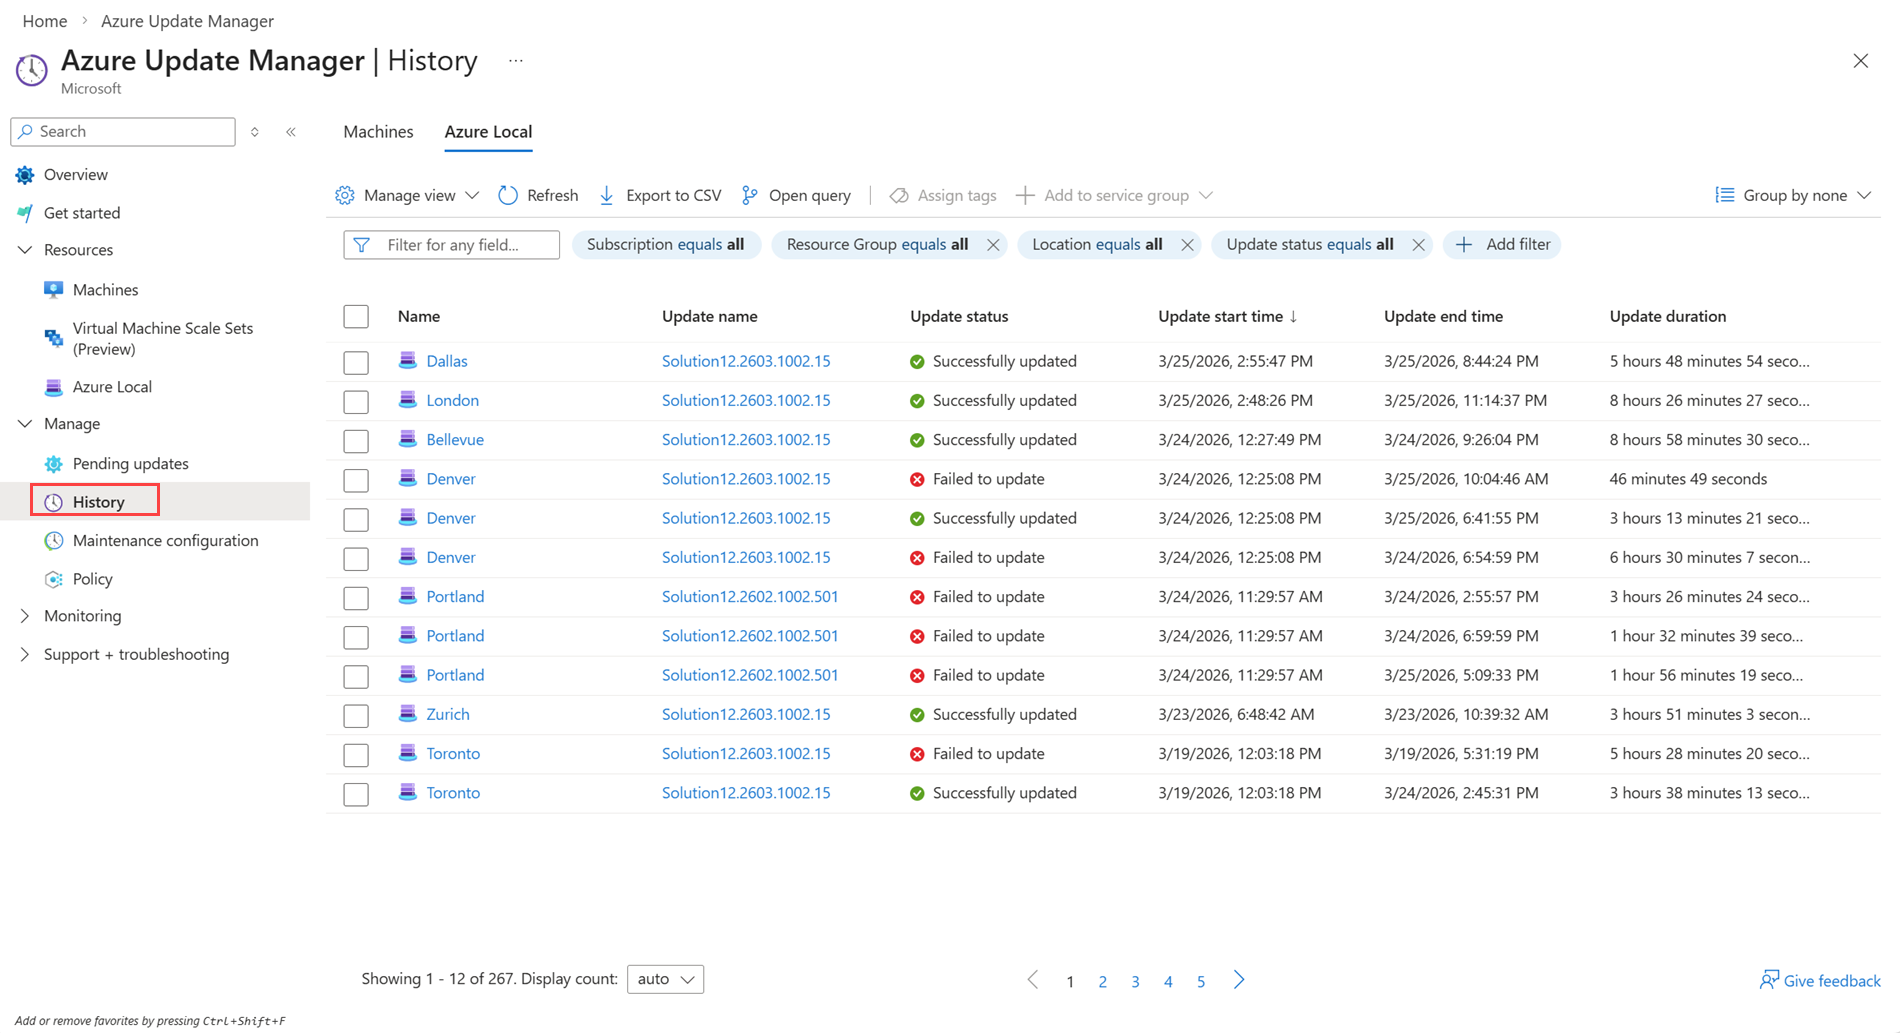Export the history list to CSV

(660, 195)
